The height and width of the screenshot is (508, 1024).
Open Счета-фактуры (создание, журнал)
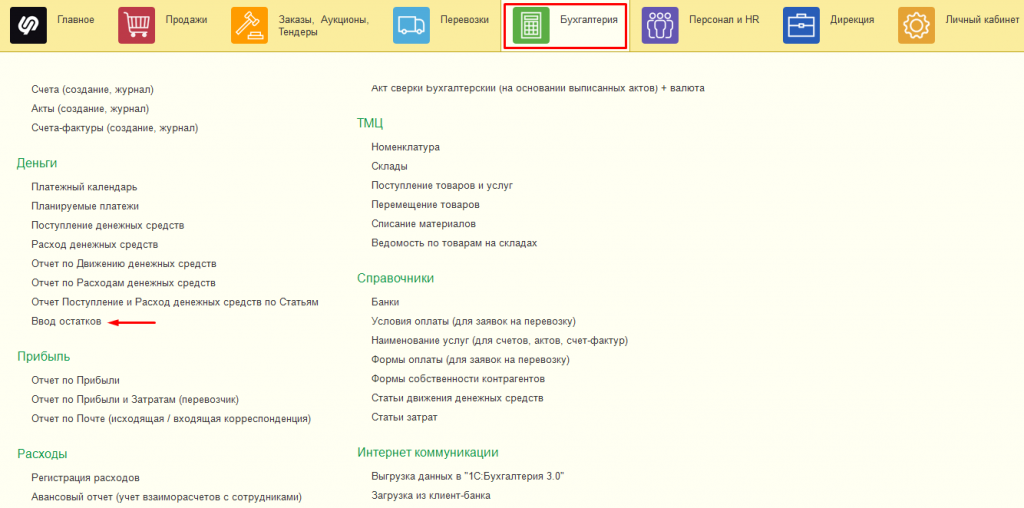(x=114, y=128)
